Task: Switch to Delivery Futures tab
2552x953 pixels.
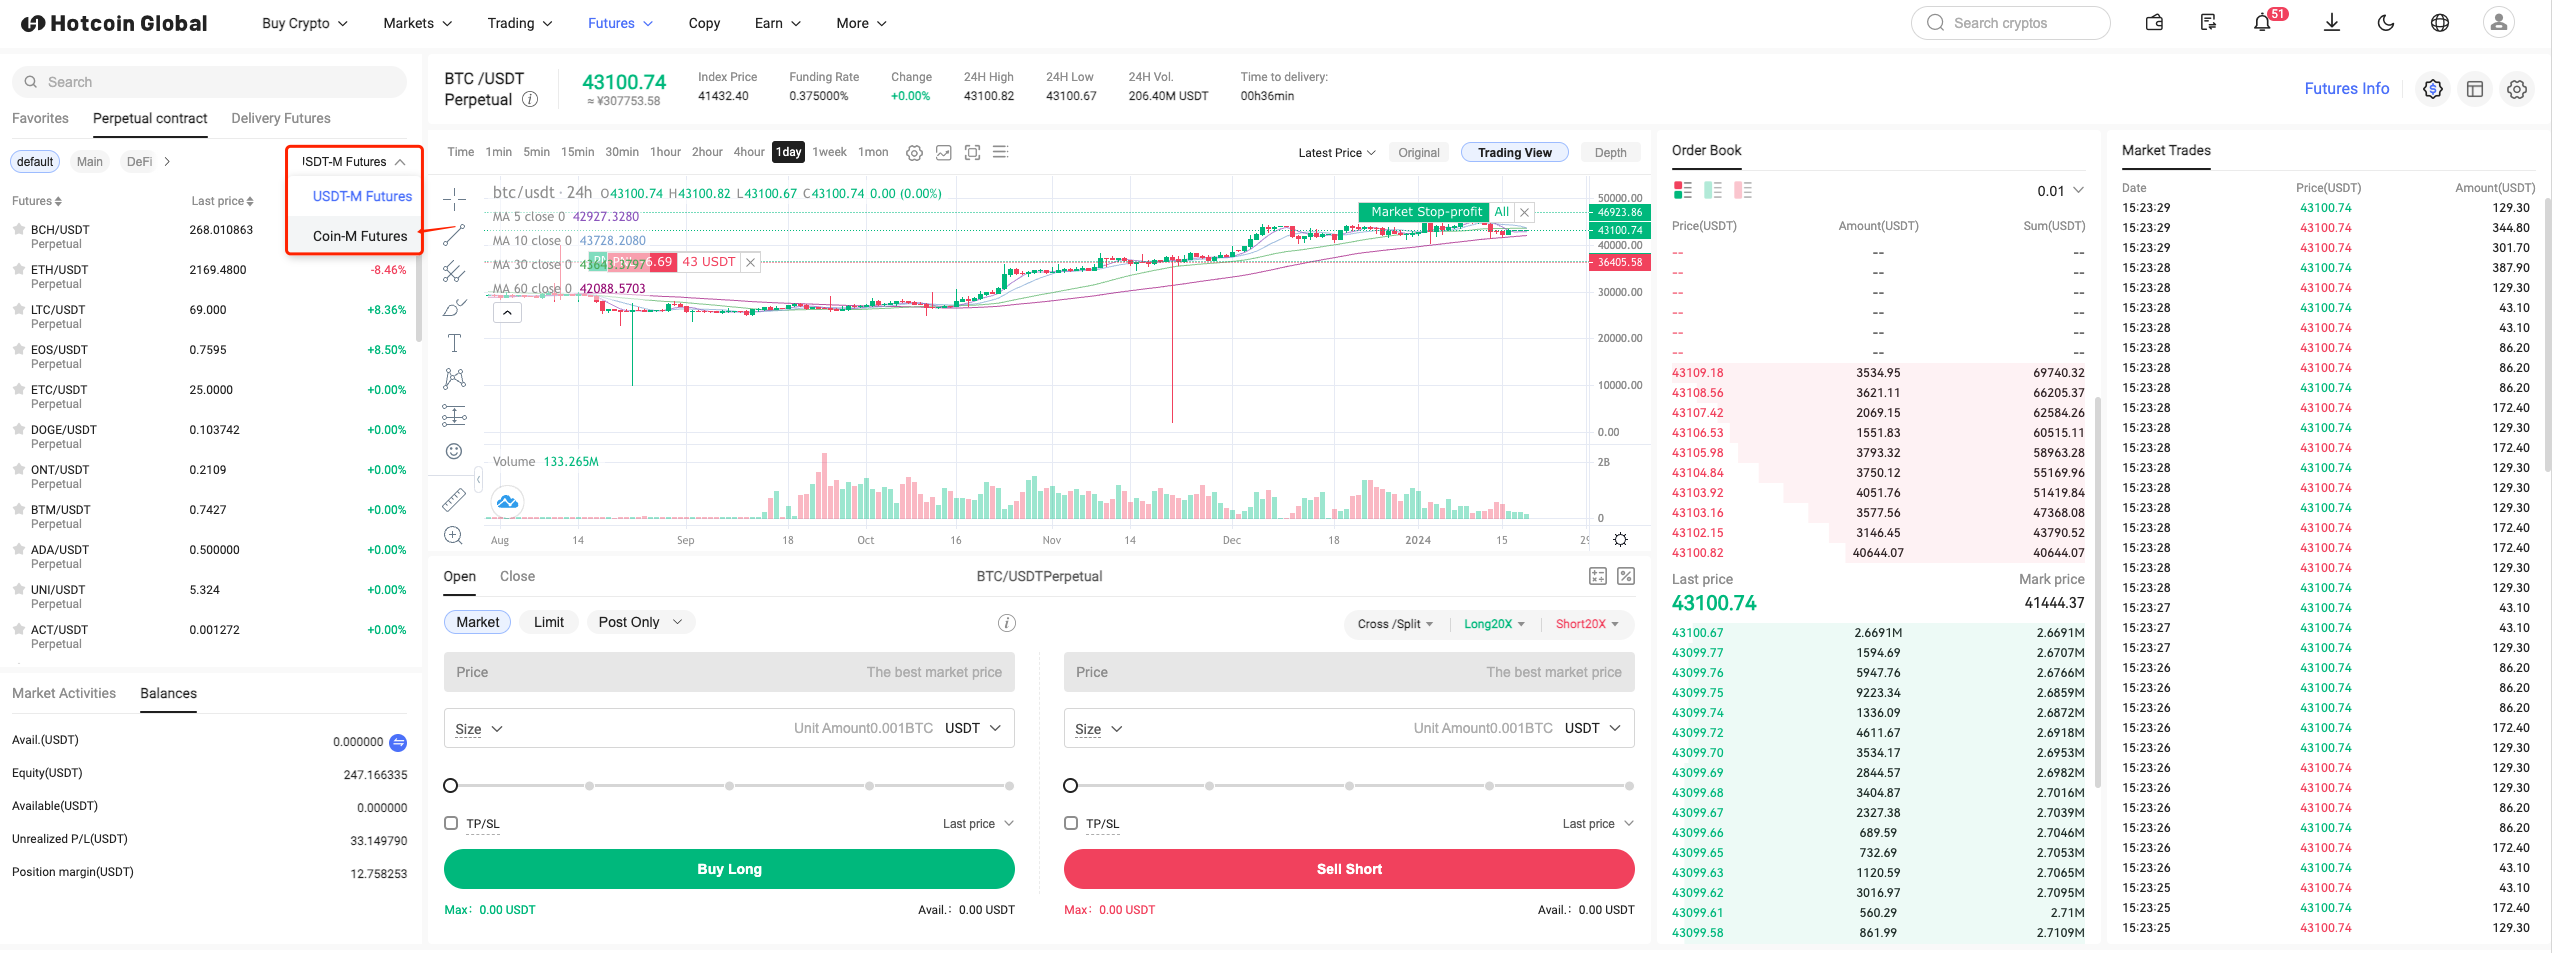Action: 280,118
